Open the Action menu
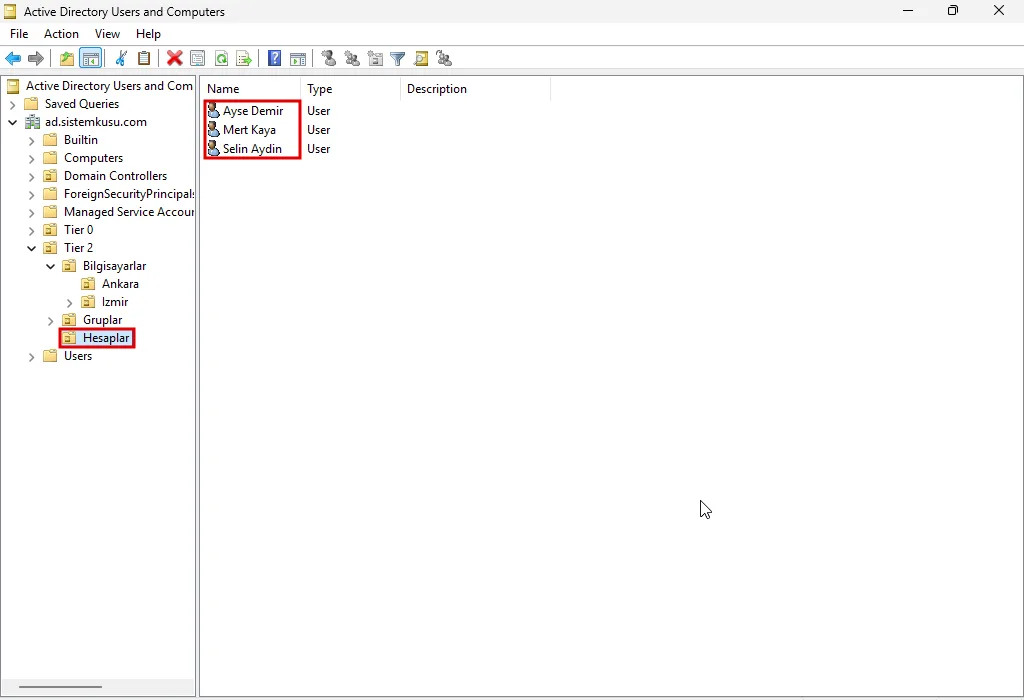Viewport: 1024px width, 700px height. [61, 34]
